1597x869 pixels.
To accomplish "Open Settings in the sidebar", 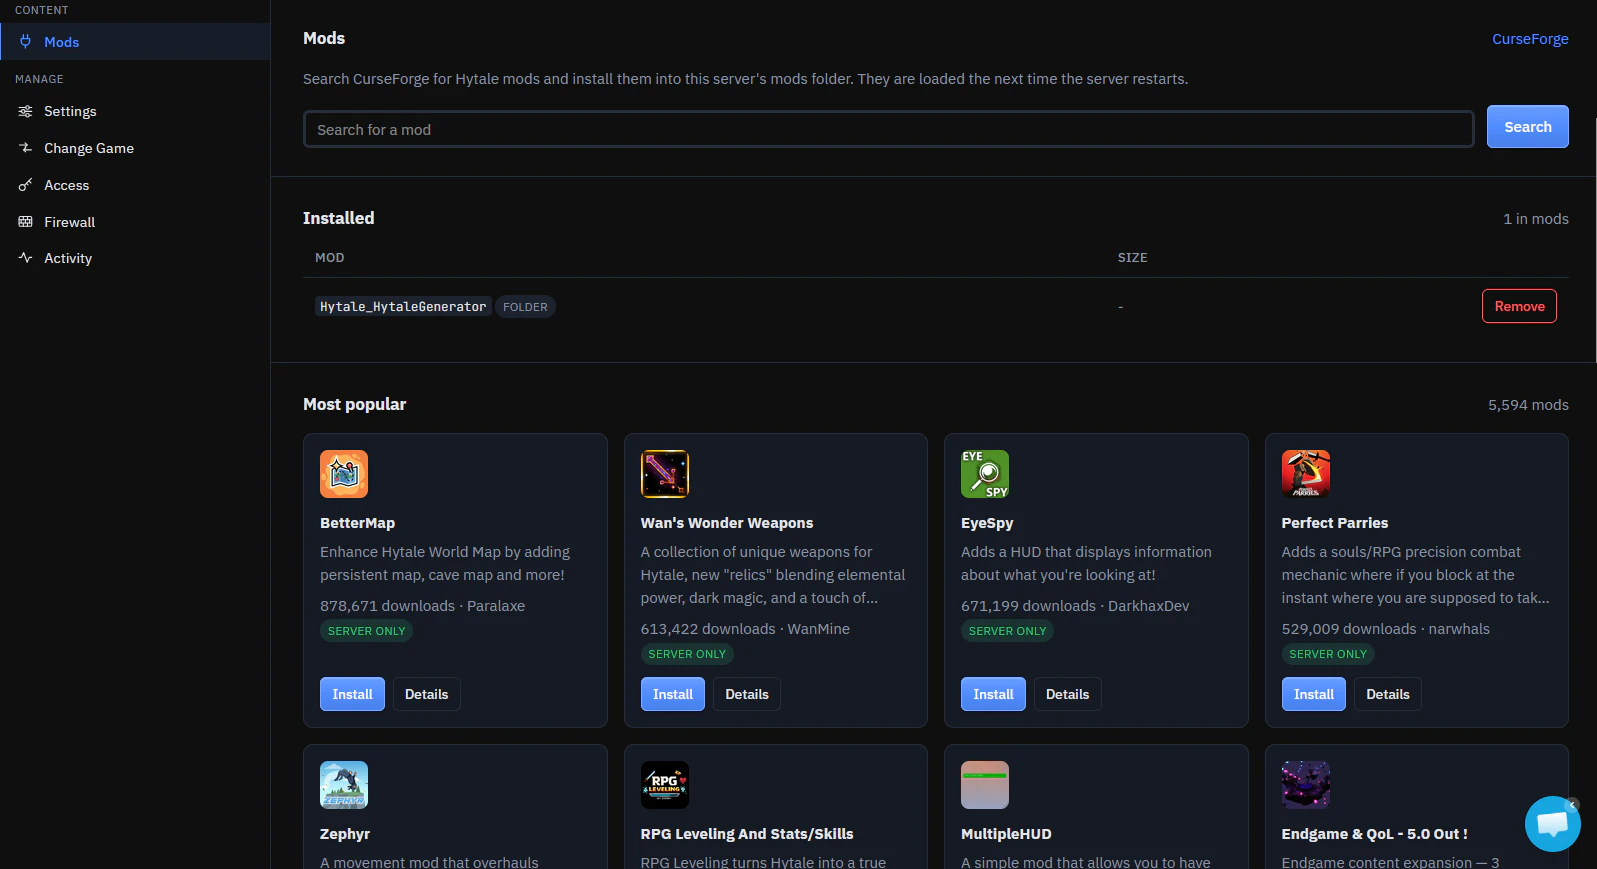I will pos(135,111).
